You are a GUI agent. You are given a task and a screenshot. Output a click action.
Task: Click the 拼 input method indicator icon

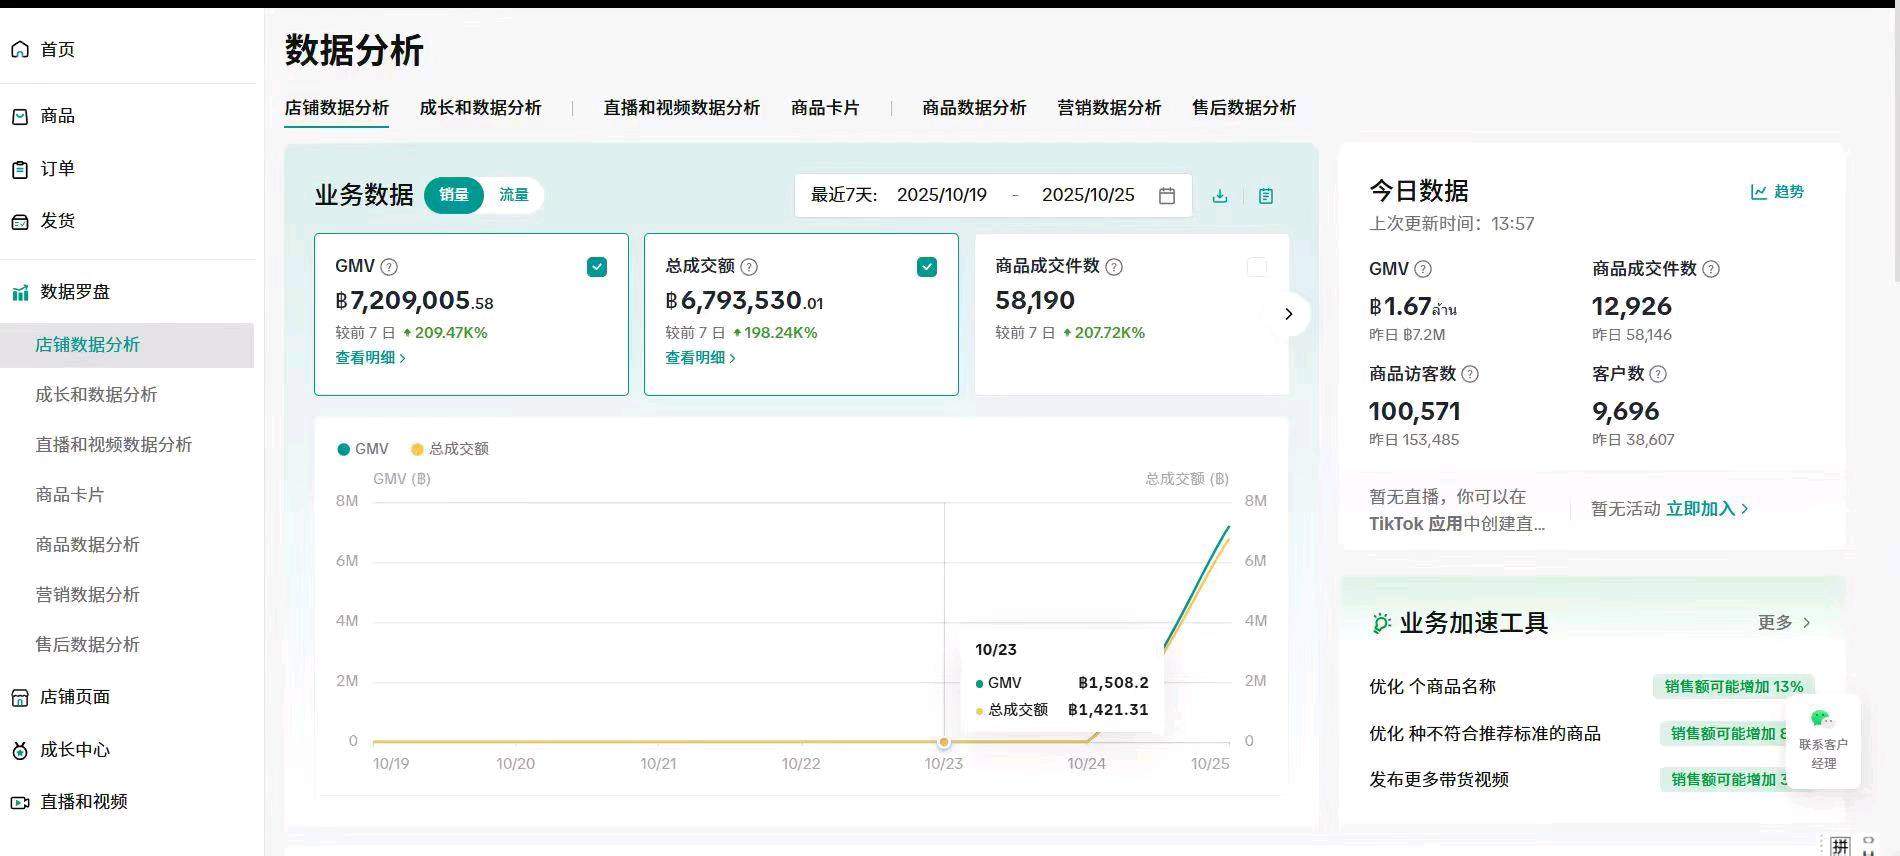click(x=1841, y=845)
